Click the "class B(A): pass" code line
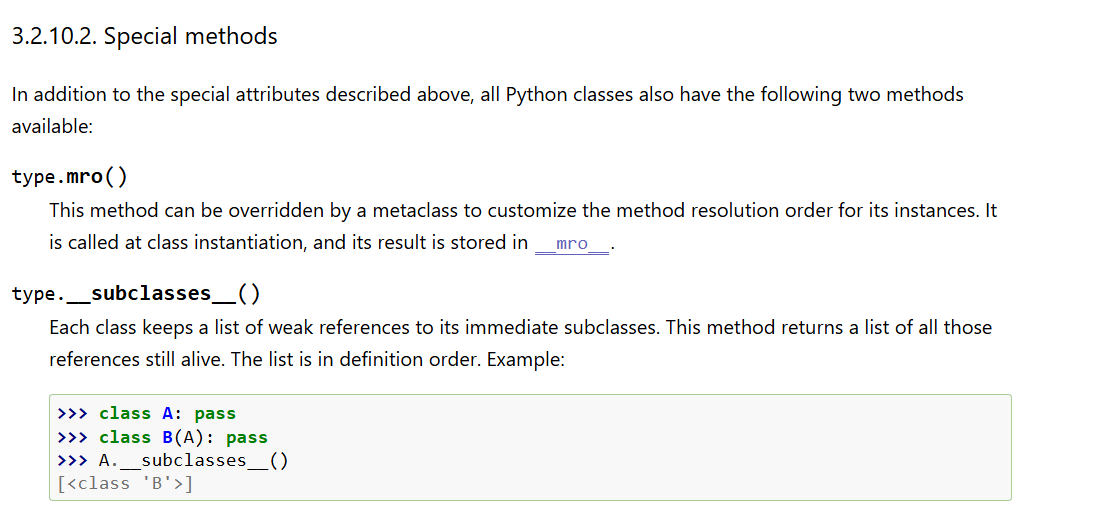 click(x=183, y=437)
